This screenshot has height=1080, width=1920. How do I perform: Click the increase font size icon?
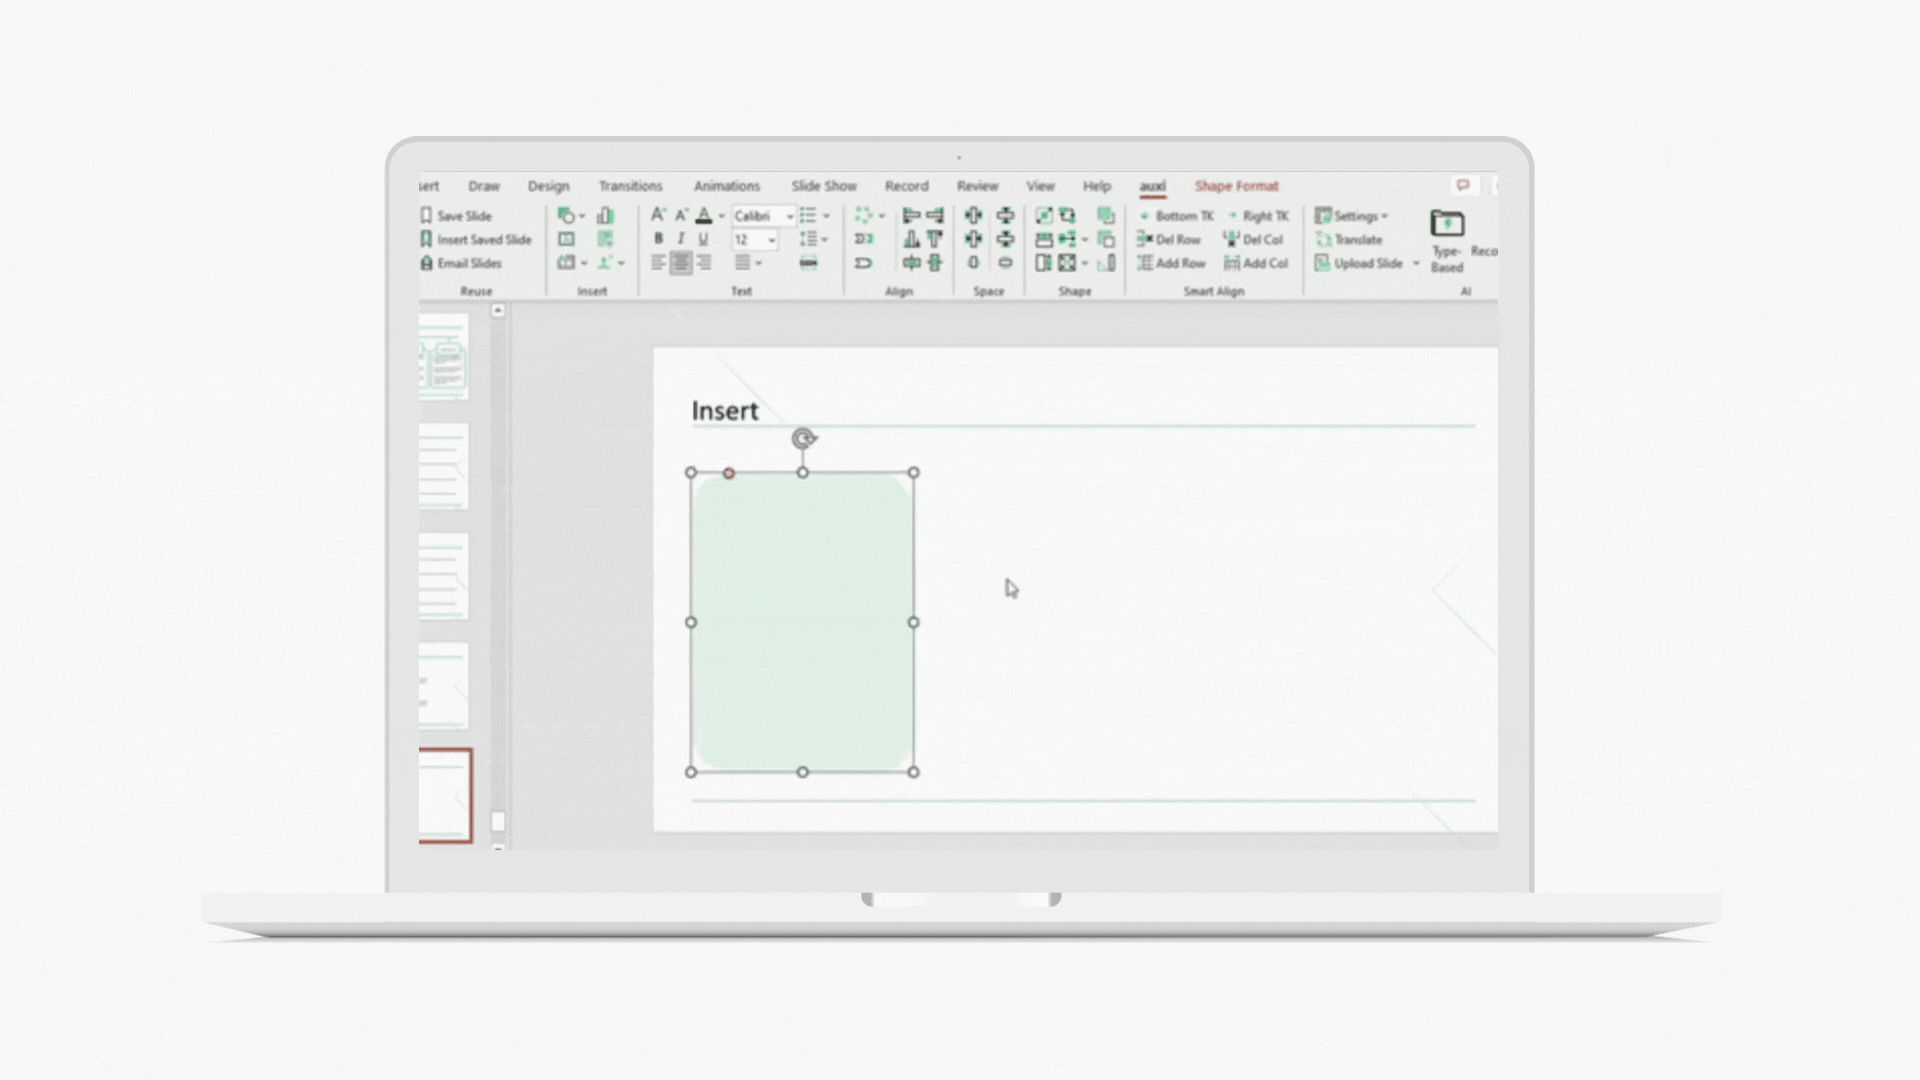[657, 215]
